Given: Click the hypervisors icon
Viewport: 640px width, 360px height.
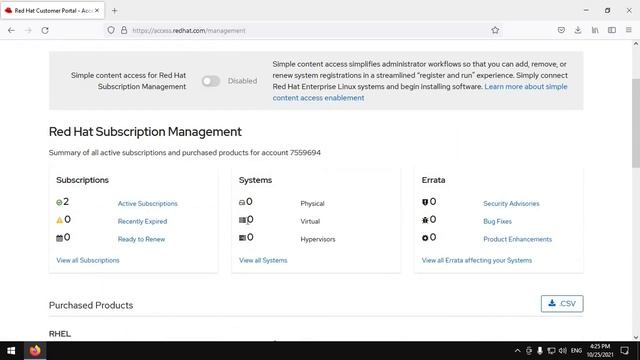Looking at the screenshot, I should tap(242, 238).
